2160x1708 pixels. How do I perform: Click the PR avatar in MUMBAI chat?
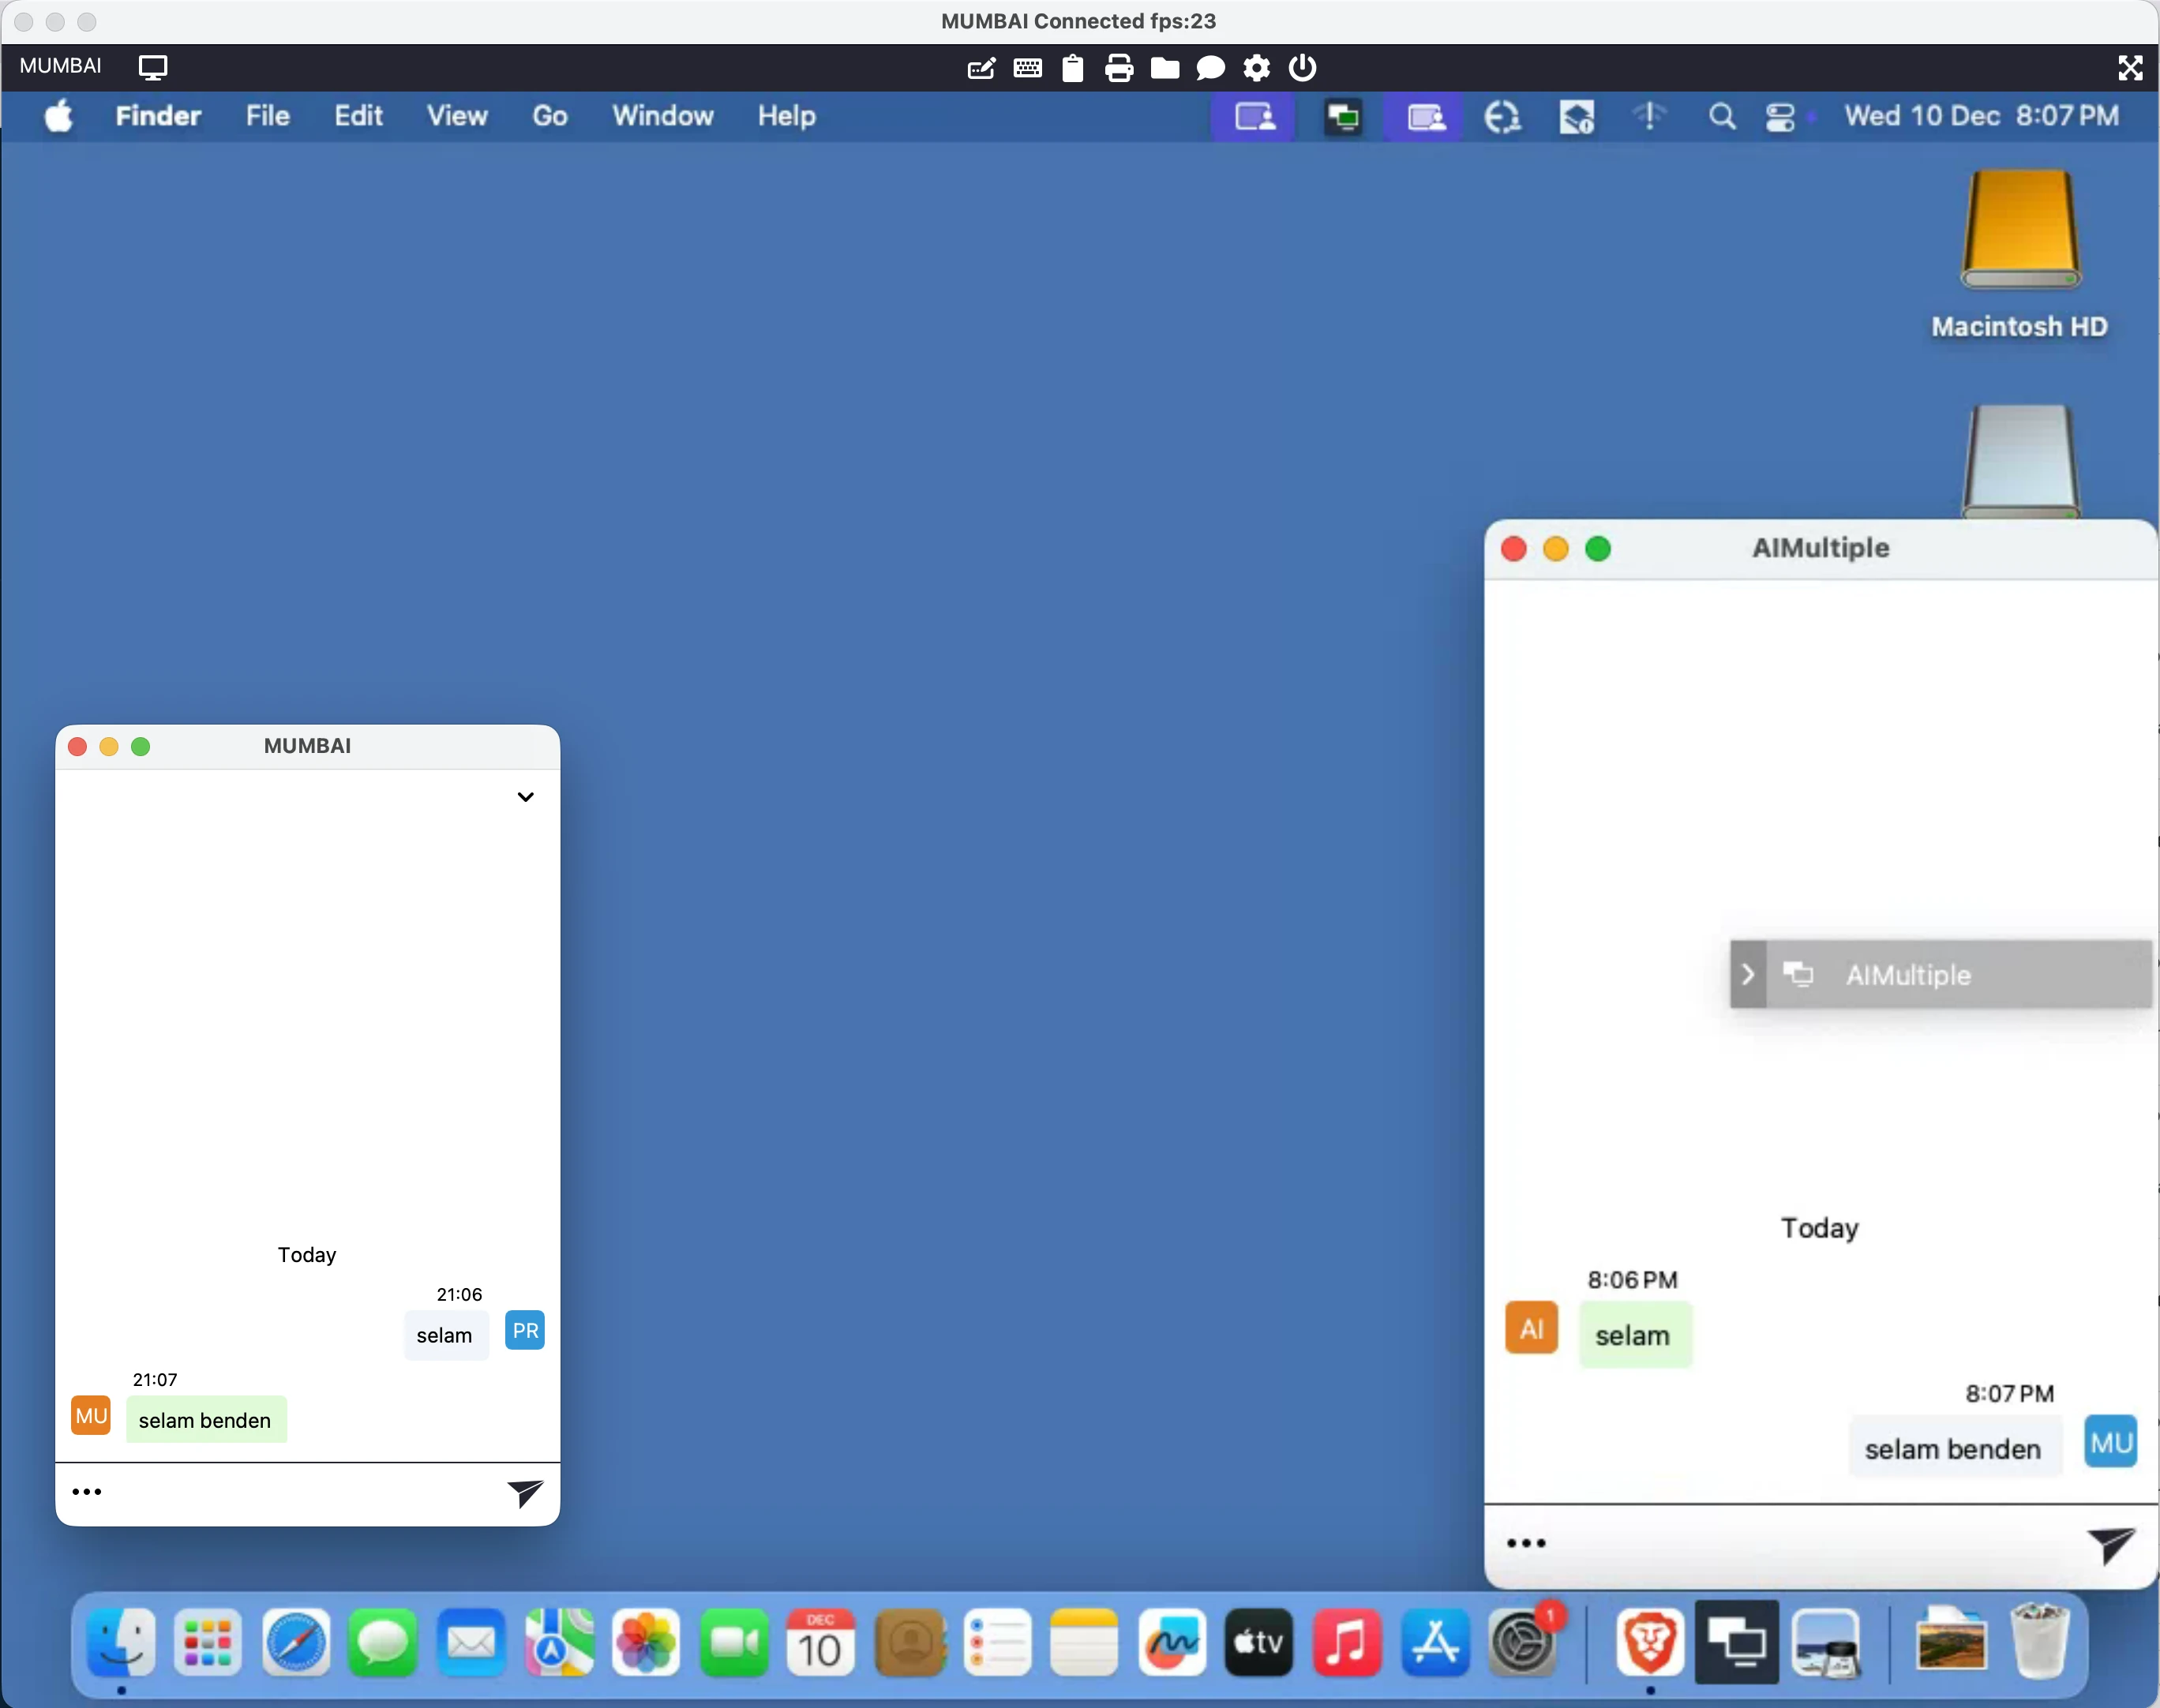tap(525, 1331)
